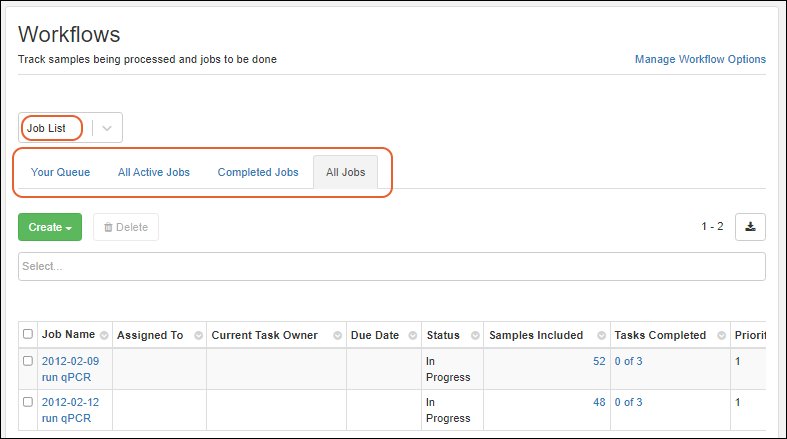Open Status column menu icon
787x439 pixels.
[x=474, y=335]
